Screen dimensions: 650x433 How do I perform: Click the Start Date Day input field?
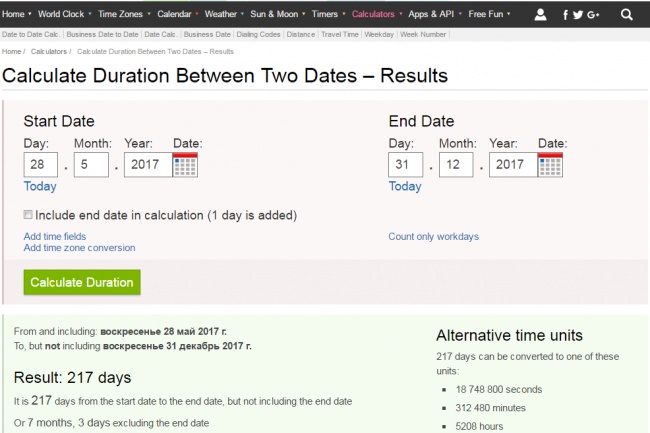(x=41, y=165)
